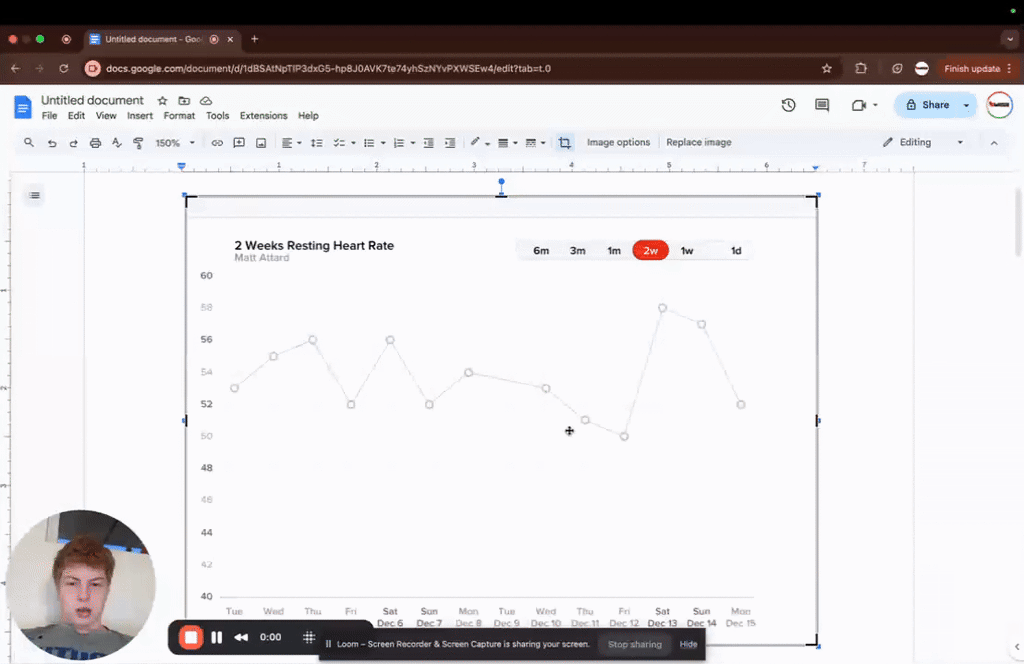Decrease the indent
The image size is (1024, 664).
[x=428, y=143]
